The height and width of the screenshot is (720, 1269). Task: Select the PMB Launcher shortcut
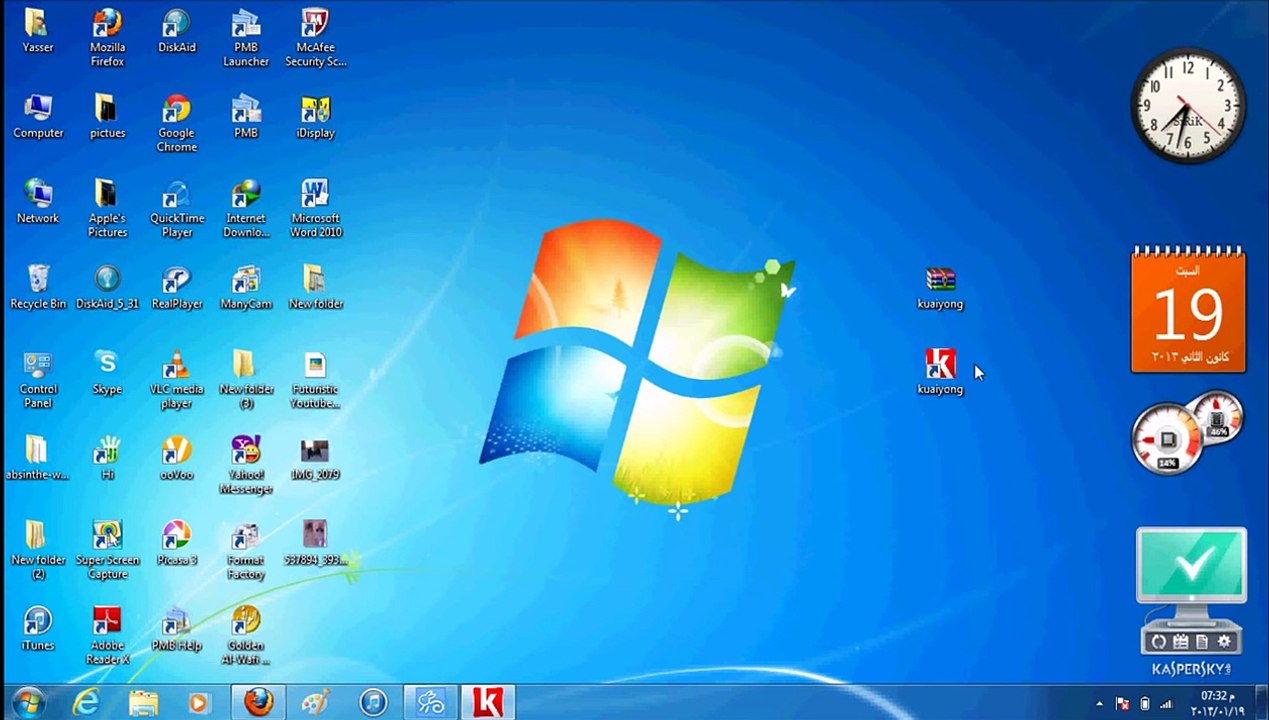click(246, 38)
